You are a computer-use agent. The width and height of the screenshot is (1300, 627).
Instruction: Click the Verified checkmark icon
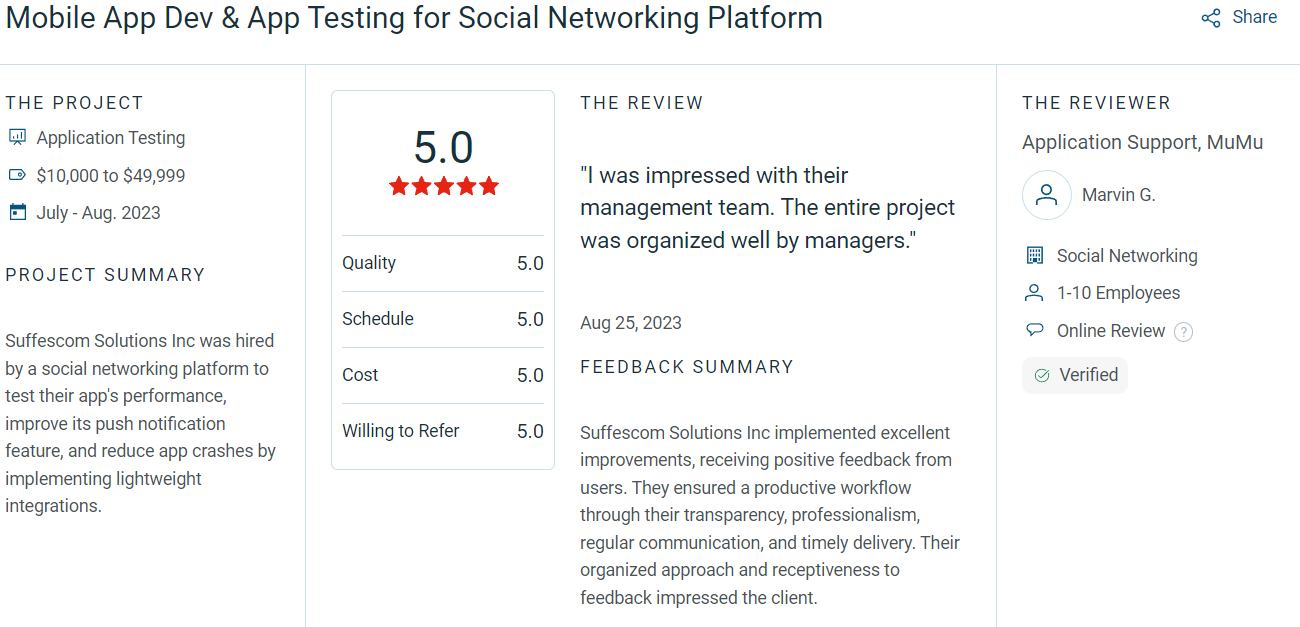coord(1042,375)
